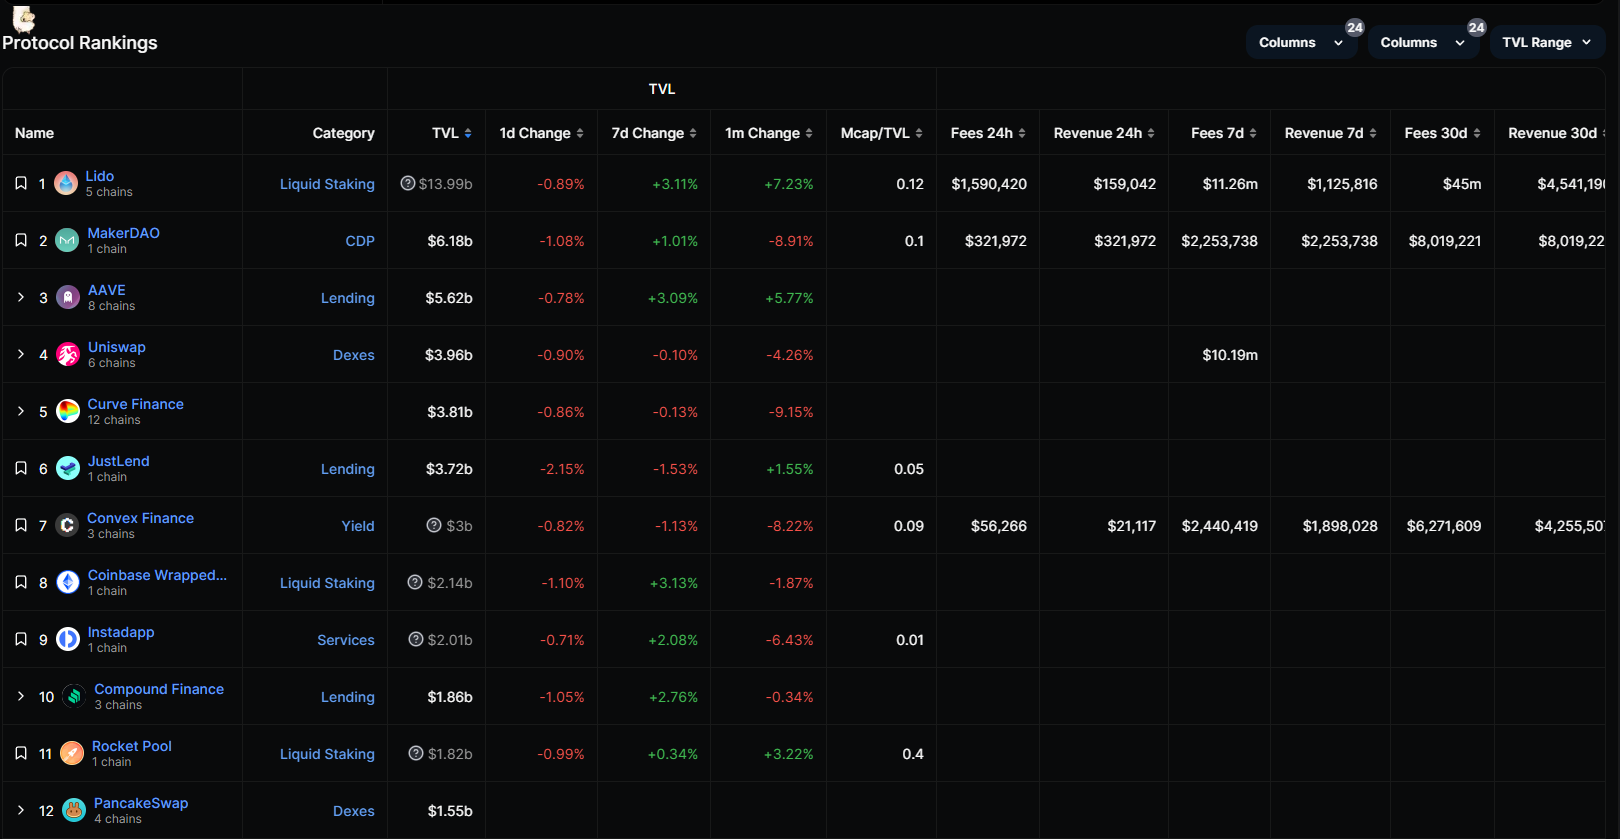Click the Rocket Pool logo icon
This screenshot has height=839, width=1620.
click(72, 753)
